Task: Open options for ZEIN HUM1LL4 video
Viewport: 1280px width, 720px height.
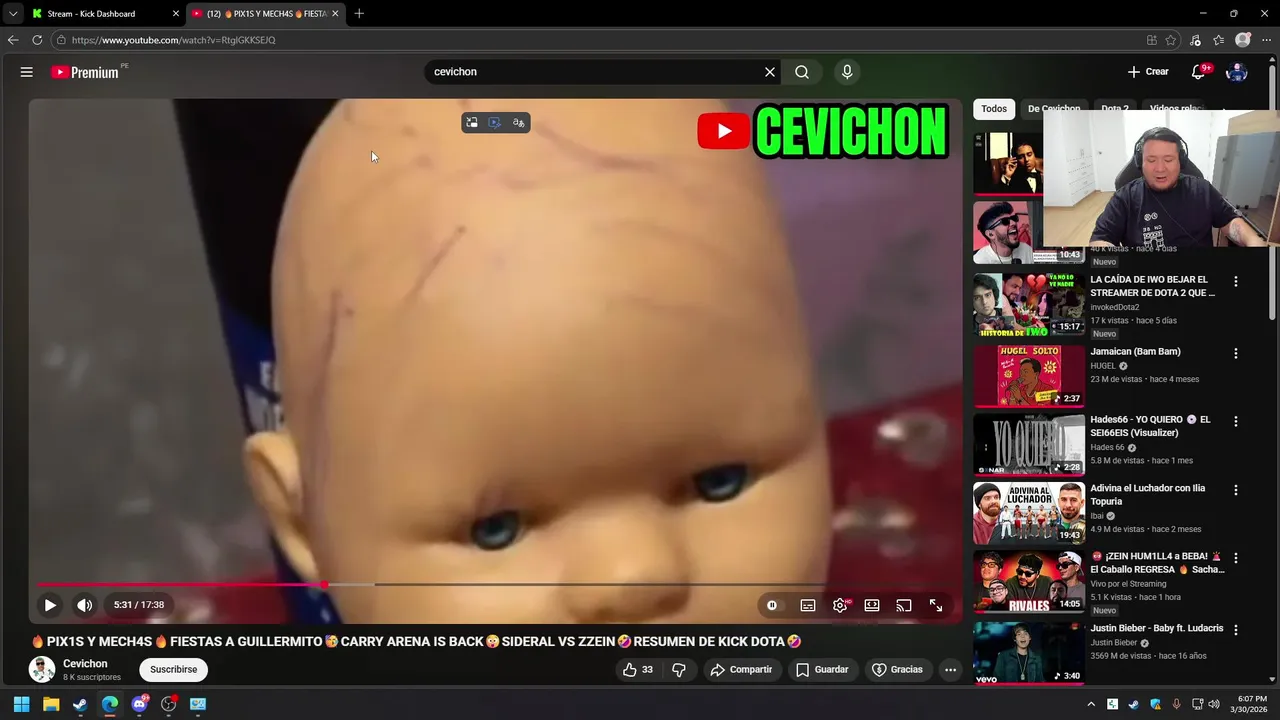Action: click(1236, 558)
